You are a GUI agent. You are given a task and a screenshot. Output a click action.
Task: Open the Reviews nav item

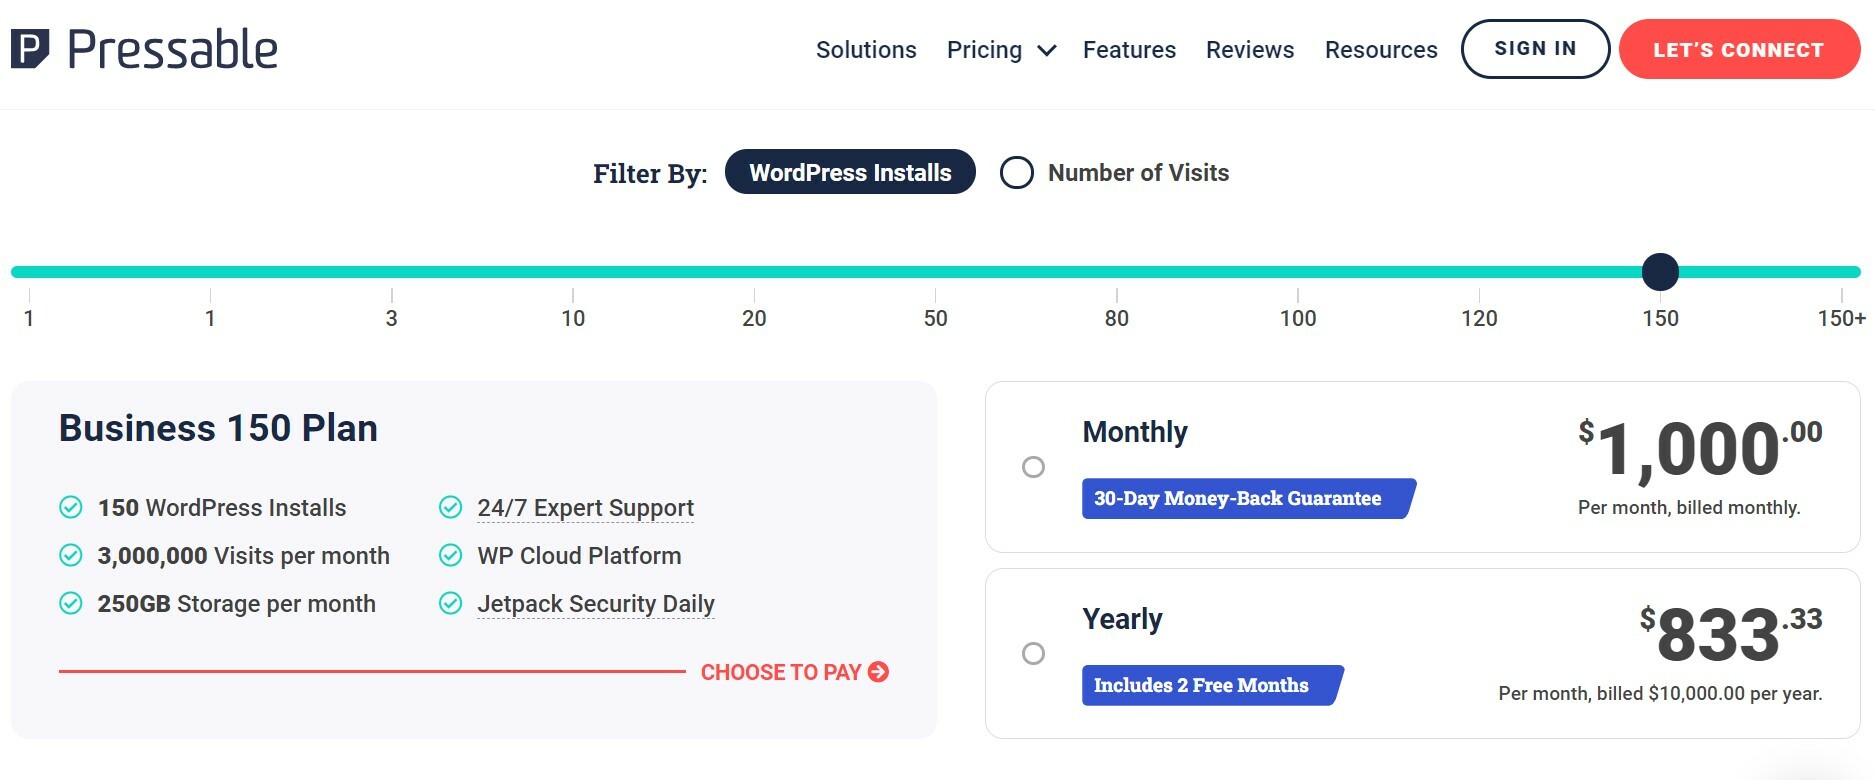coord(1249,50)
